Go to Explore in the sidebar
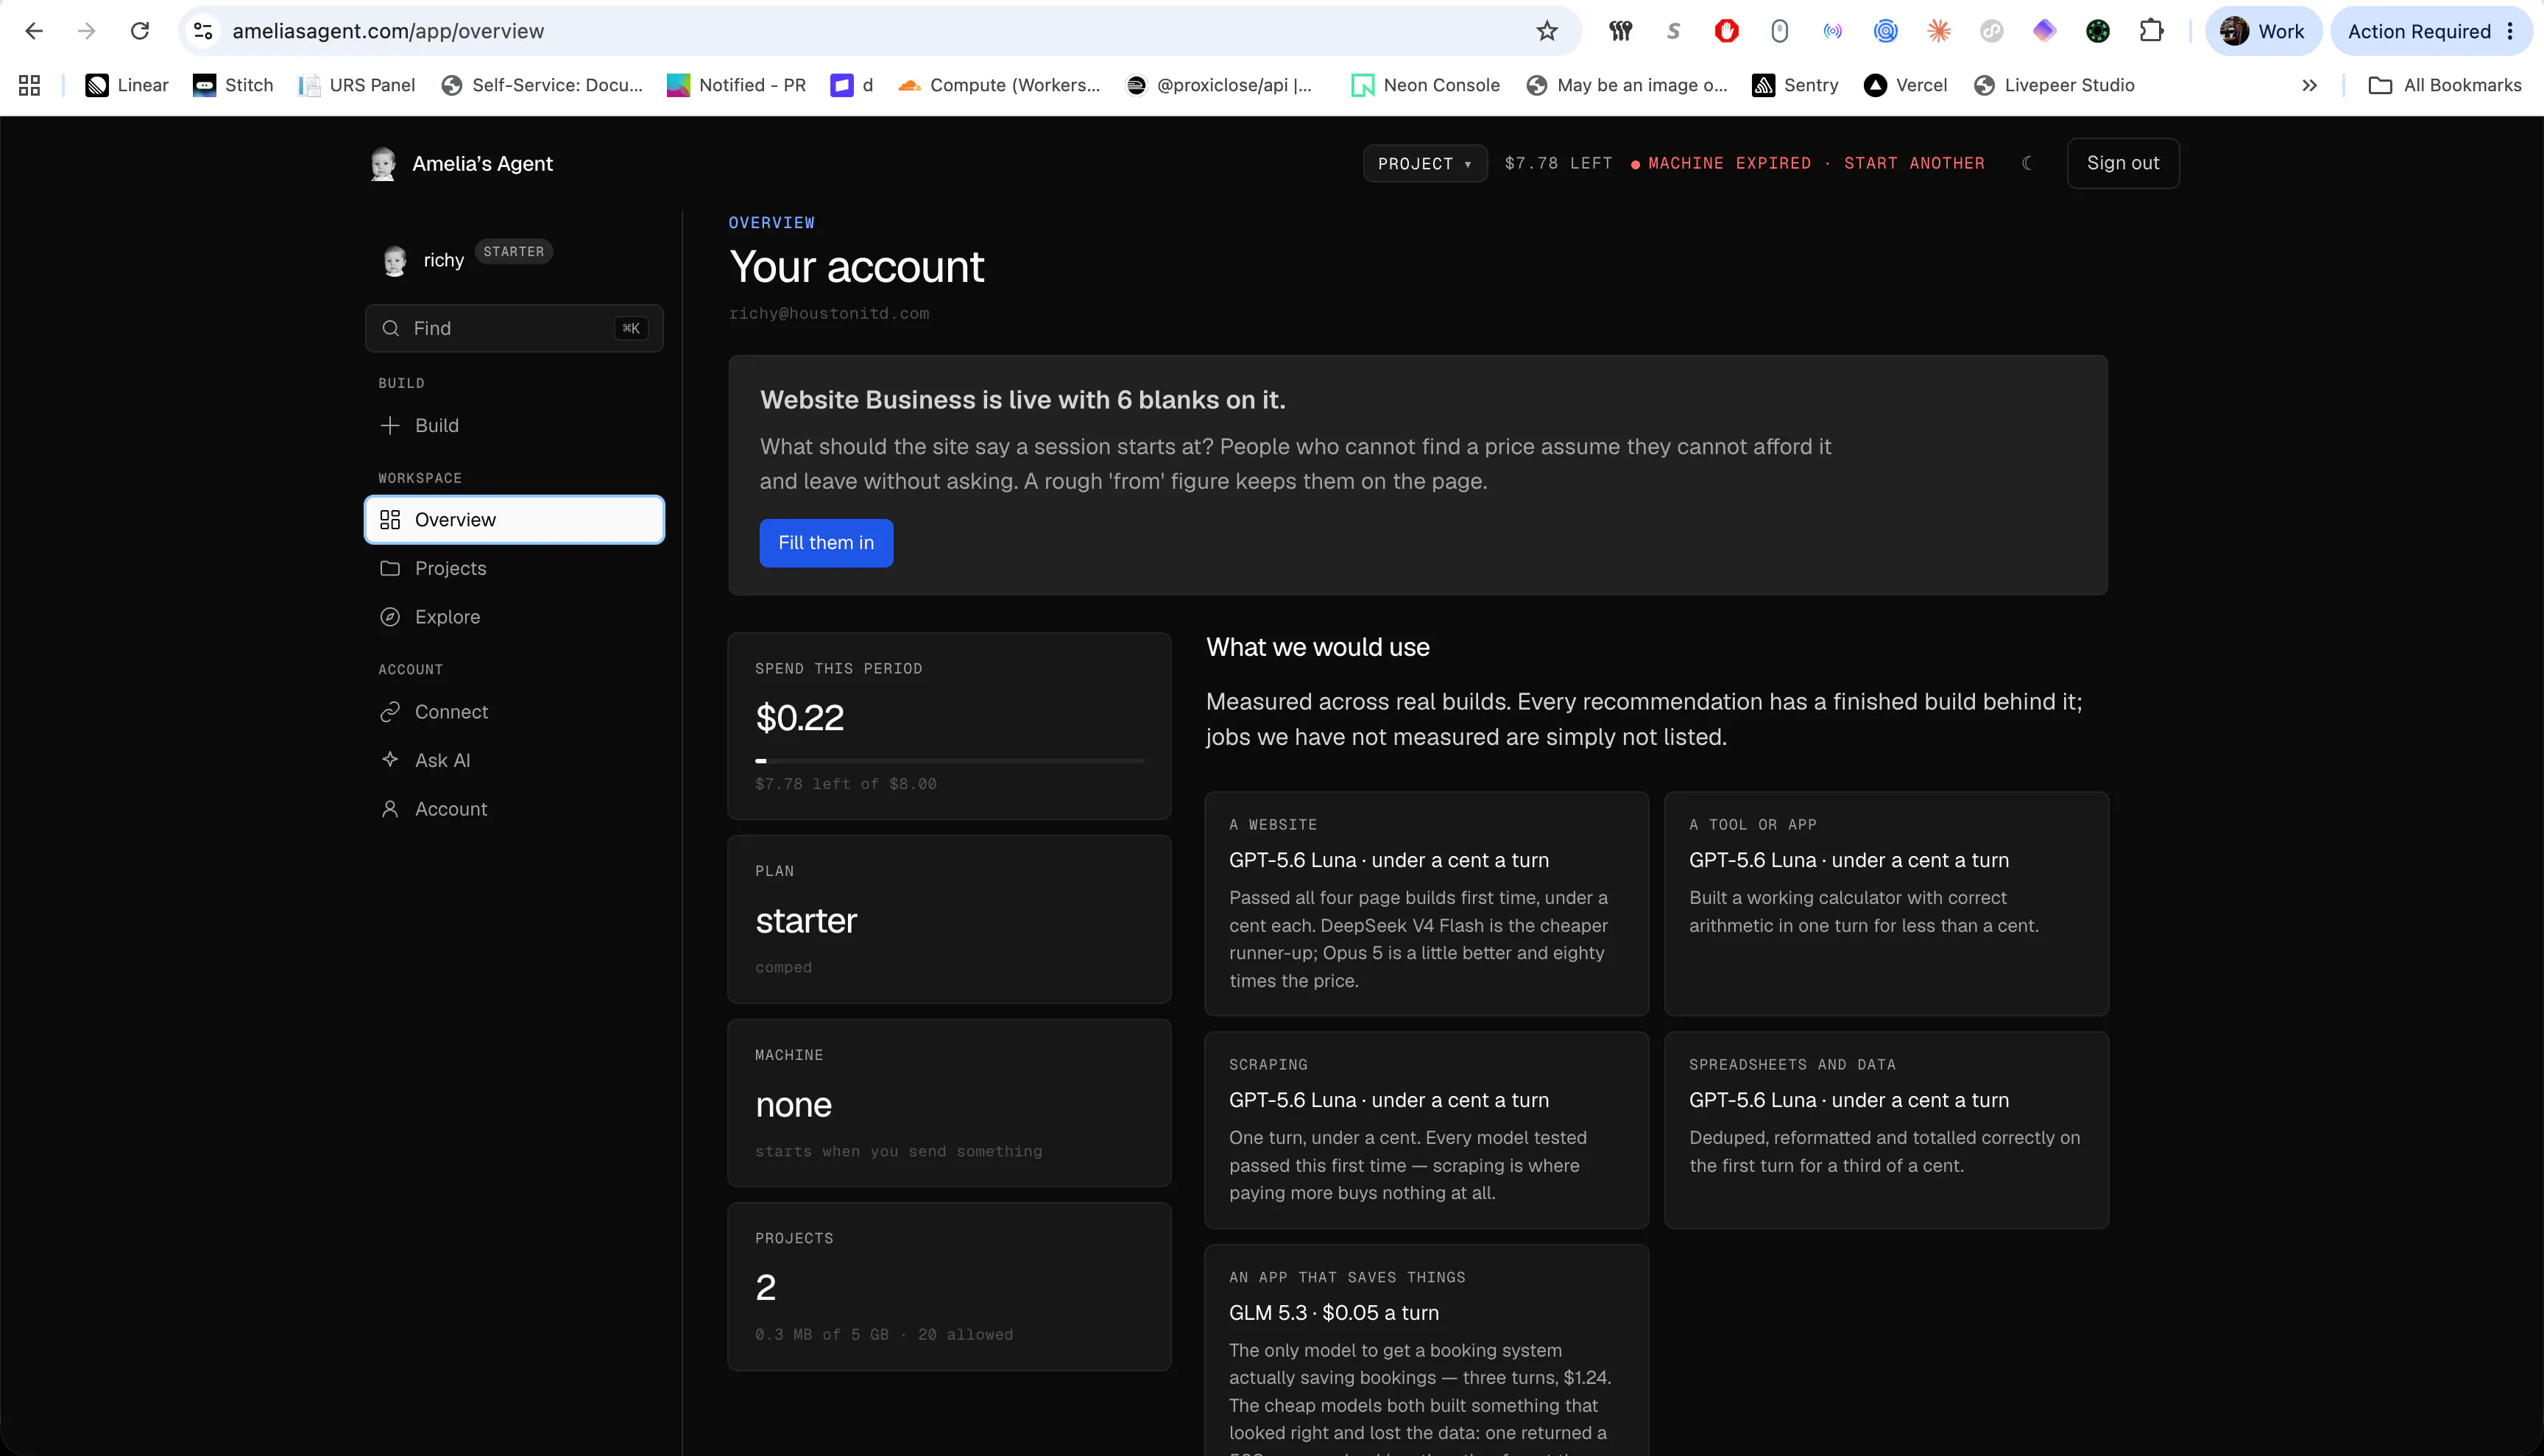 pos(514,617)
